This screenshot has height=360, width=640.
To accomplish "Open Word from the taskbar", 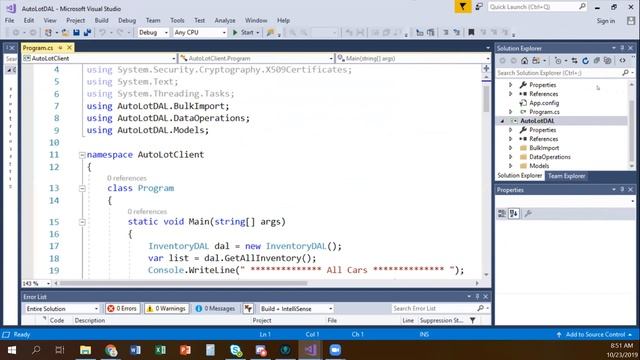I will [x=136, y=350].
